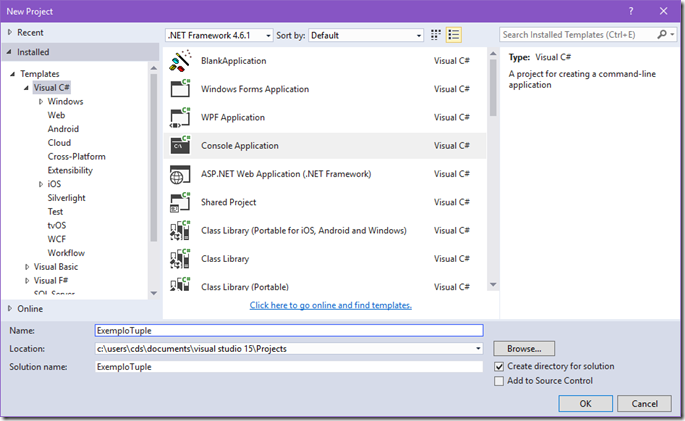
Task: Collapse the Installed section
Action: (x=9, y=52)
